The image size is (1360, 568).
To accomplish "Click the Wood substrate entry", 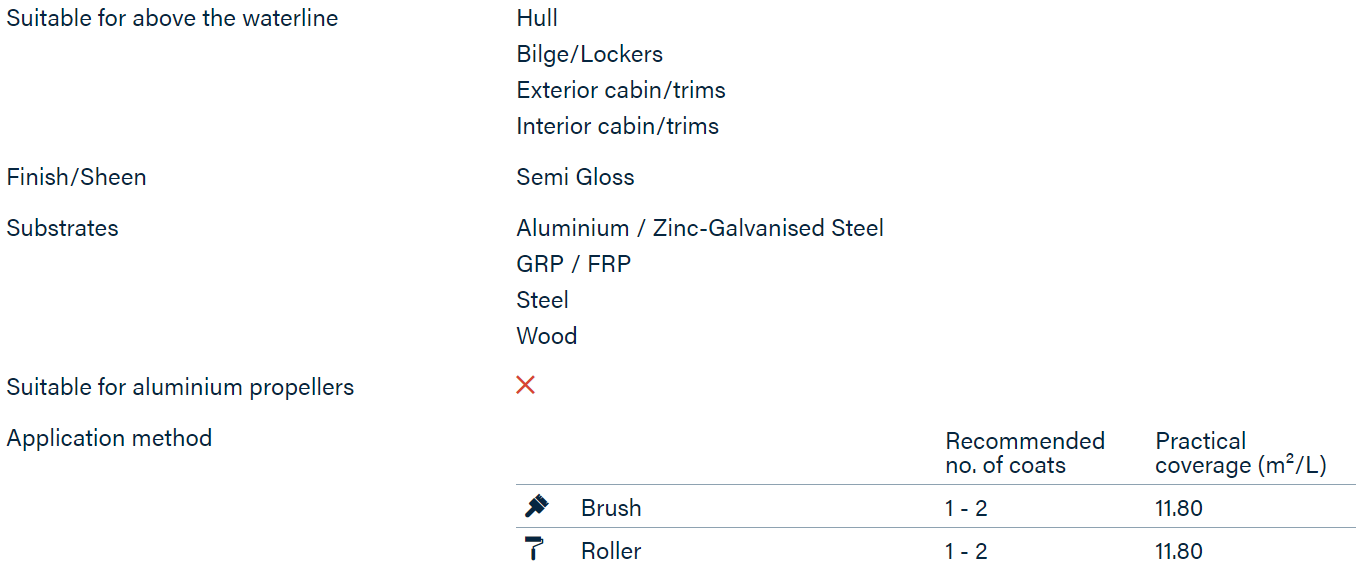I will pyautogui.click(x=547, y=336).
